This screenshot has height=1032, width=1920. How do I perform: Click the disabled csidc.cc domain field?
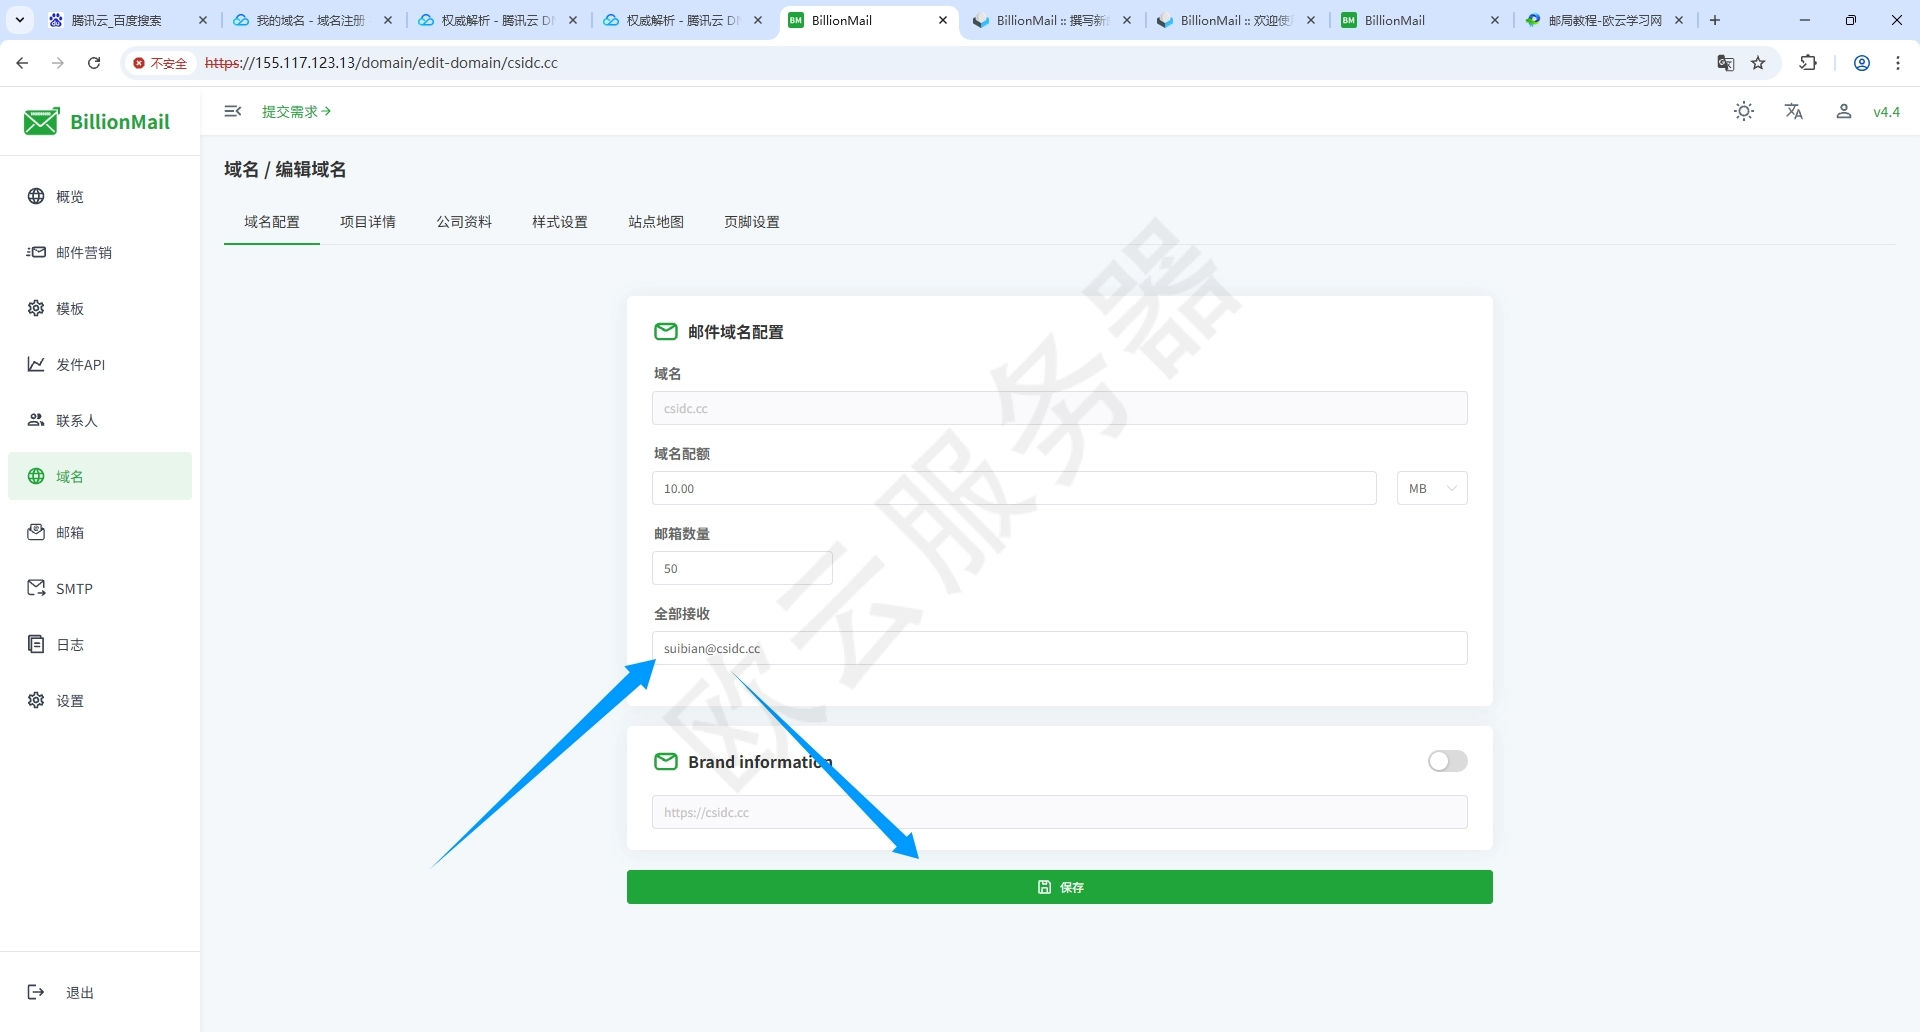pos(1060,408)
